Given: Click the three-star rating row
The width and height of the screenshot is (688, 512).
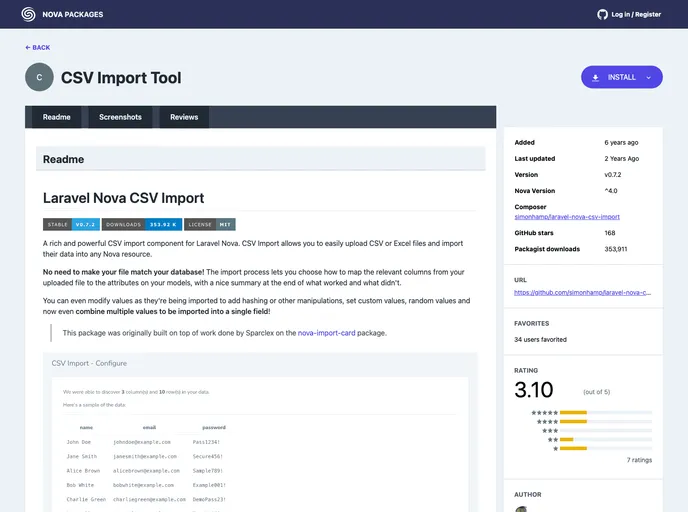Looking at the screenshot, I should [597, 430].
